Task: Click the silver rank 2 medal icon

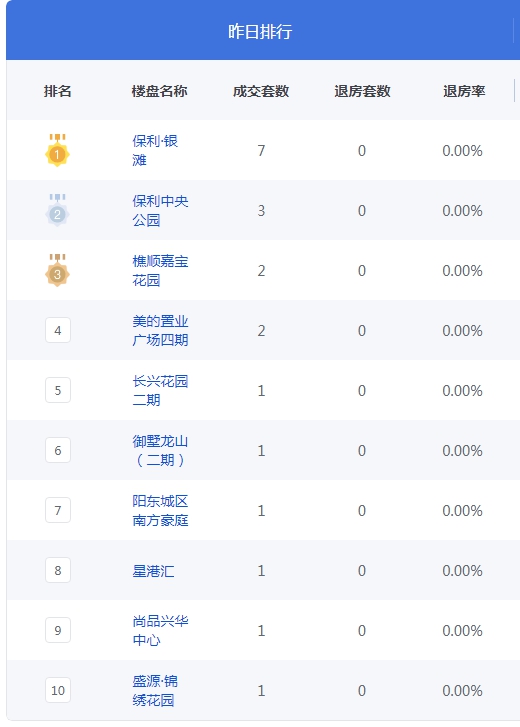Action: click(57, 210)
